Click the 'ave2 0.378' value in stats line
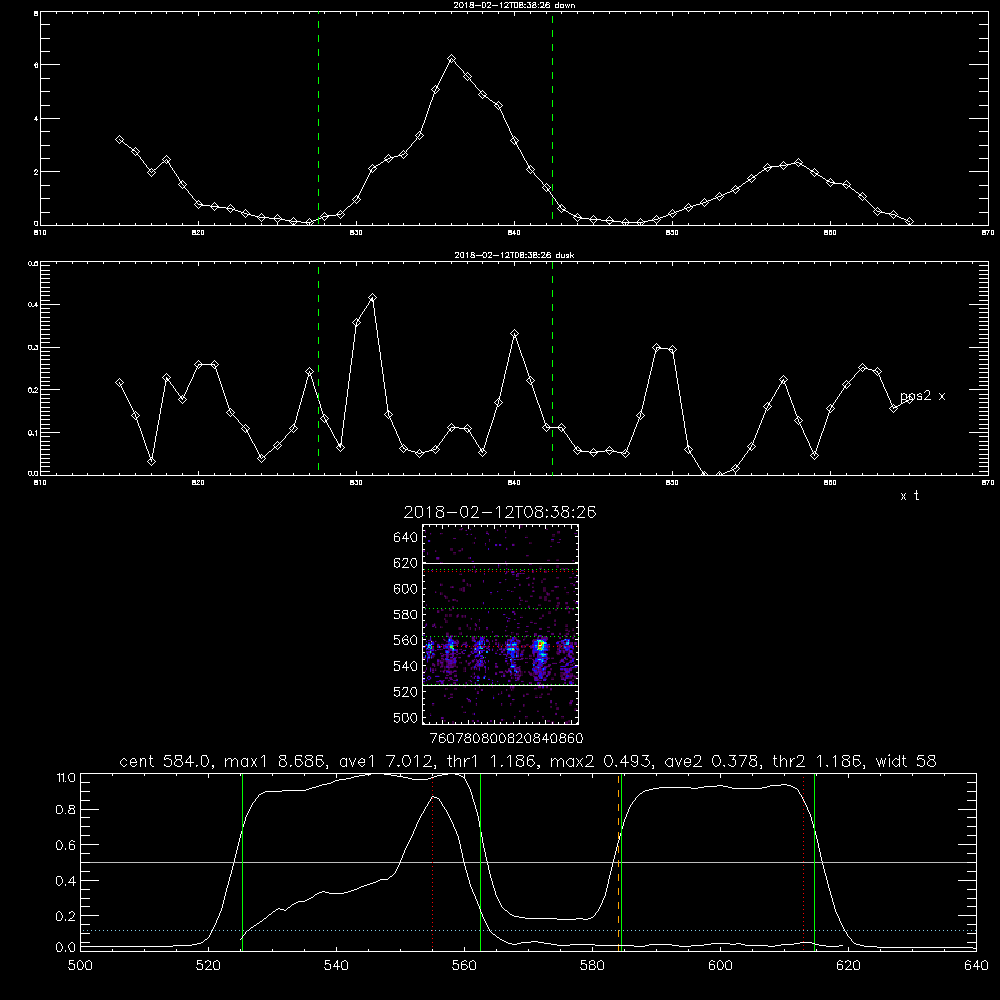The width and height of the screenshot is (1000, 1000). [712, 761]
